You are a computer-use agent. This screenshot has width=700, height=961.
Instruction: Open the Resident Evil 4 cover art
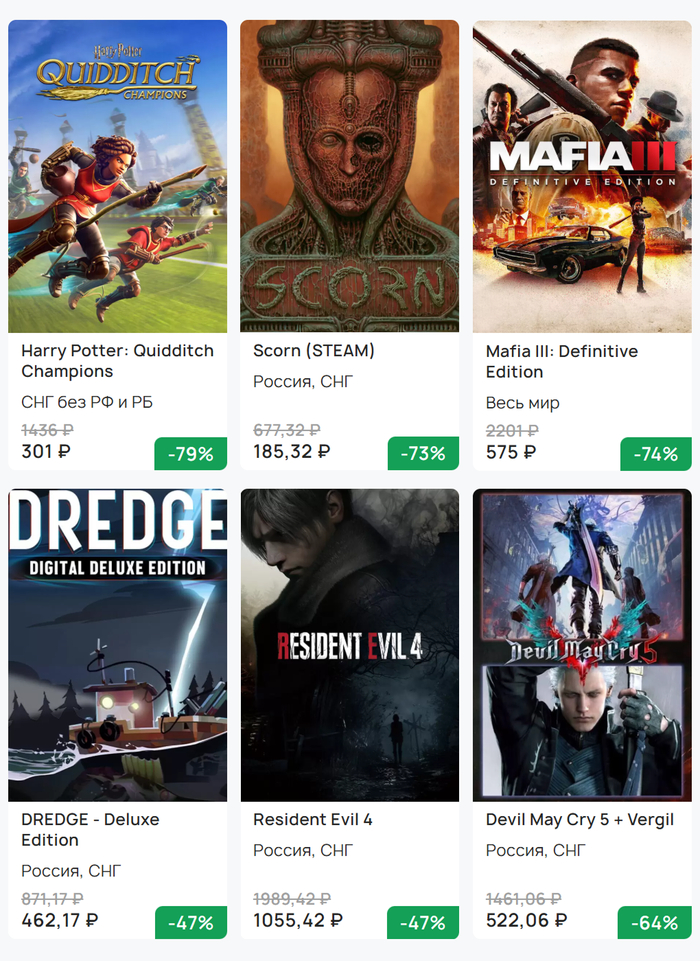[x=350, y=645]
